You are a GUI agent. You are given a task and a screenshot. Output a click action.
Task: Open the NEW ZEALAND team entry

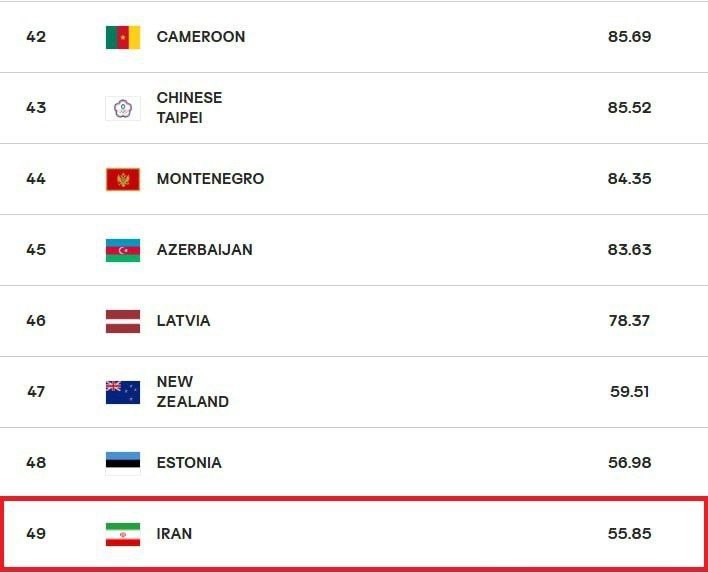pos(193,391)
